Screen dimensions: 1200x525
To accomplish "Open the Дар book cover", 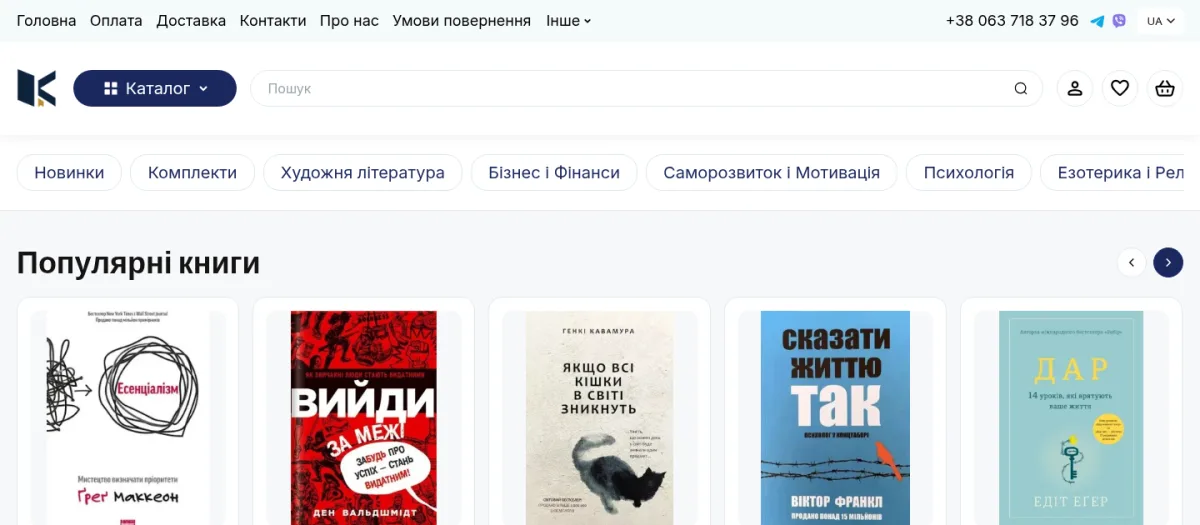I will [x=1071, y=418].
